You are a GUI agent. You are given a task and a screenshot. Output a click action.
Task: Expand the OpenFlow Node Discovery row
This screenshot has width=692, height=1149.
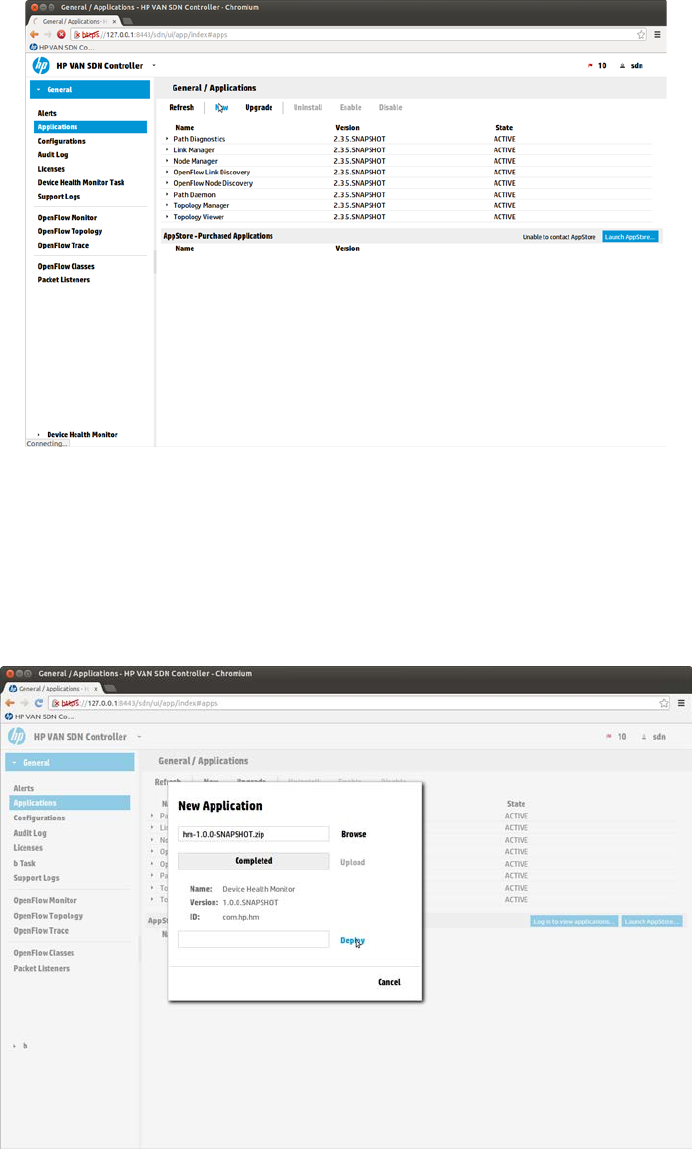point(167,183)
